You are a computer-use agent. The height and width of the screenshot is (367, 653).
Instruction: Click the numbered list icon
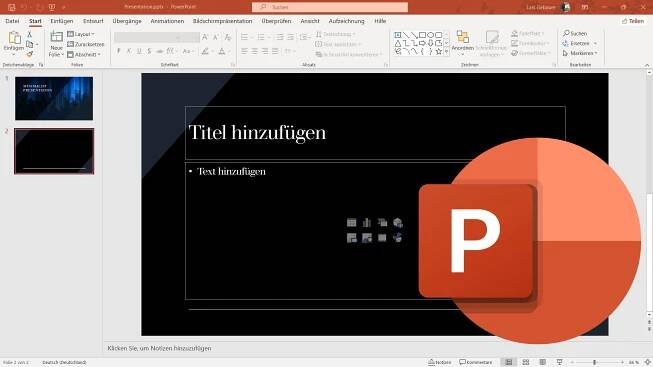pos(261,37)
